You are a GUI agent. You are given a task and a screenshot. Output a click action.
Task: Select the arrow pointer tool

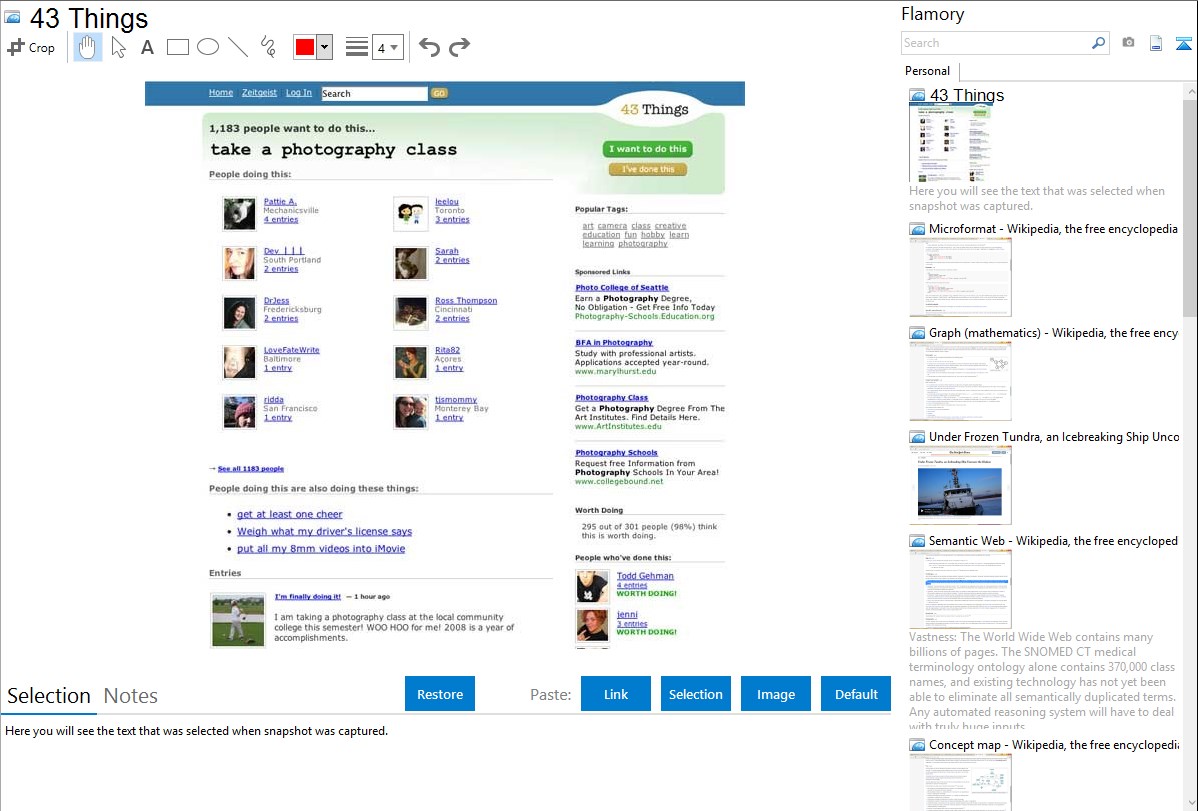tap(118, 47)
